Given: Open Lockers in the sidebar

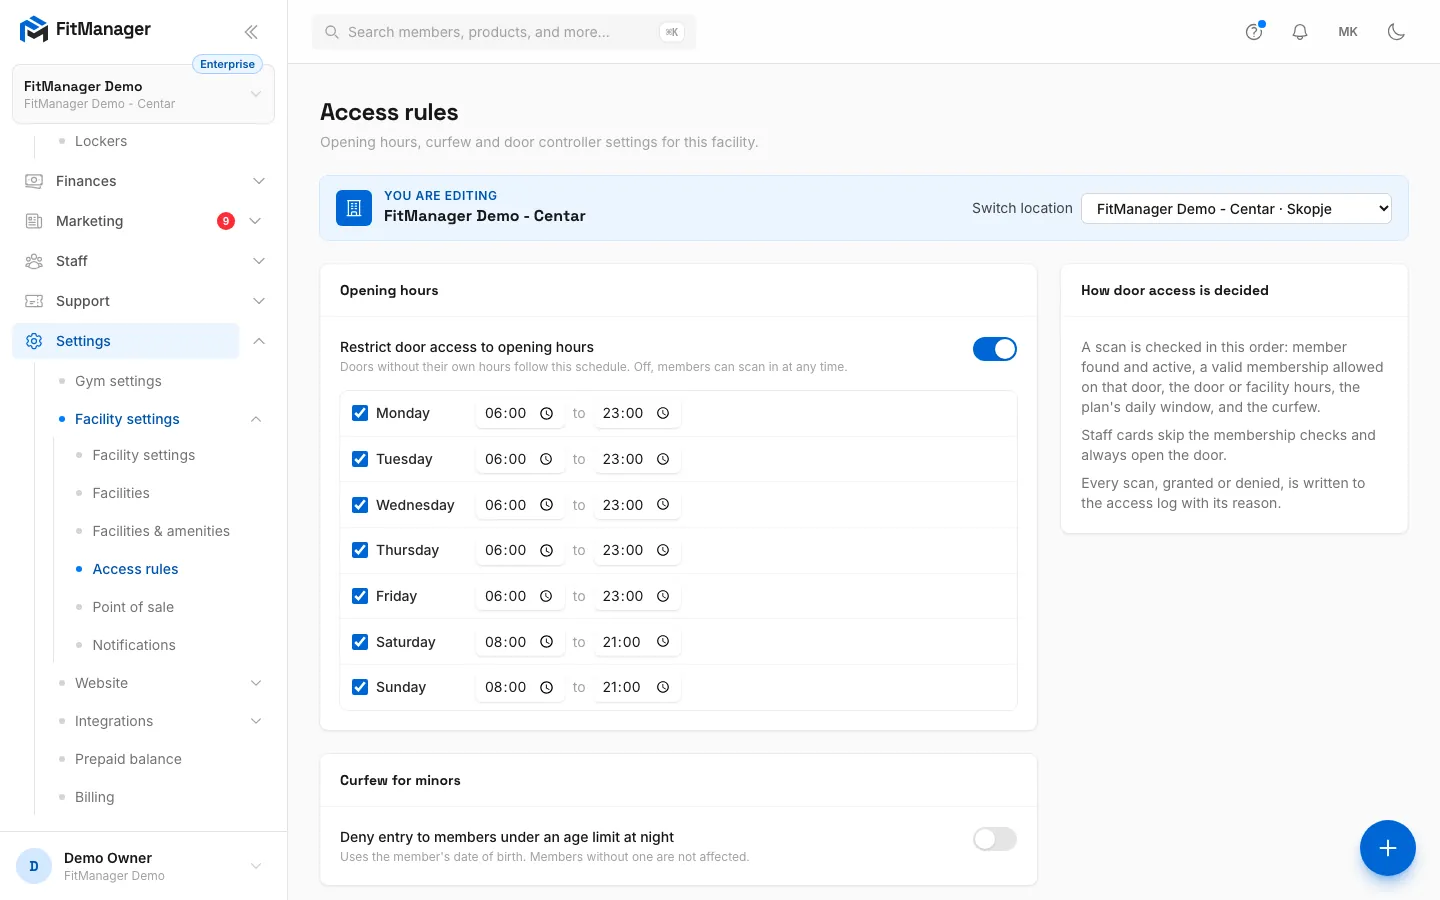Looking at the screenshot, I should pos(101,141).
